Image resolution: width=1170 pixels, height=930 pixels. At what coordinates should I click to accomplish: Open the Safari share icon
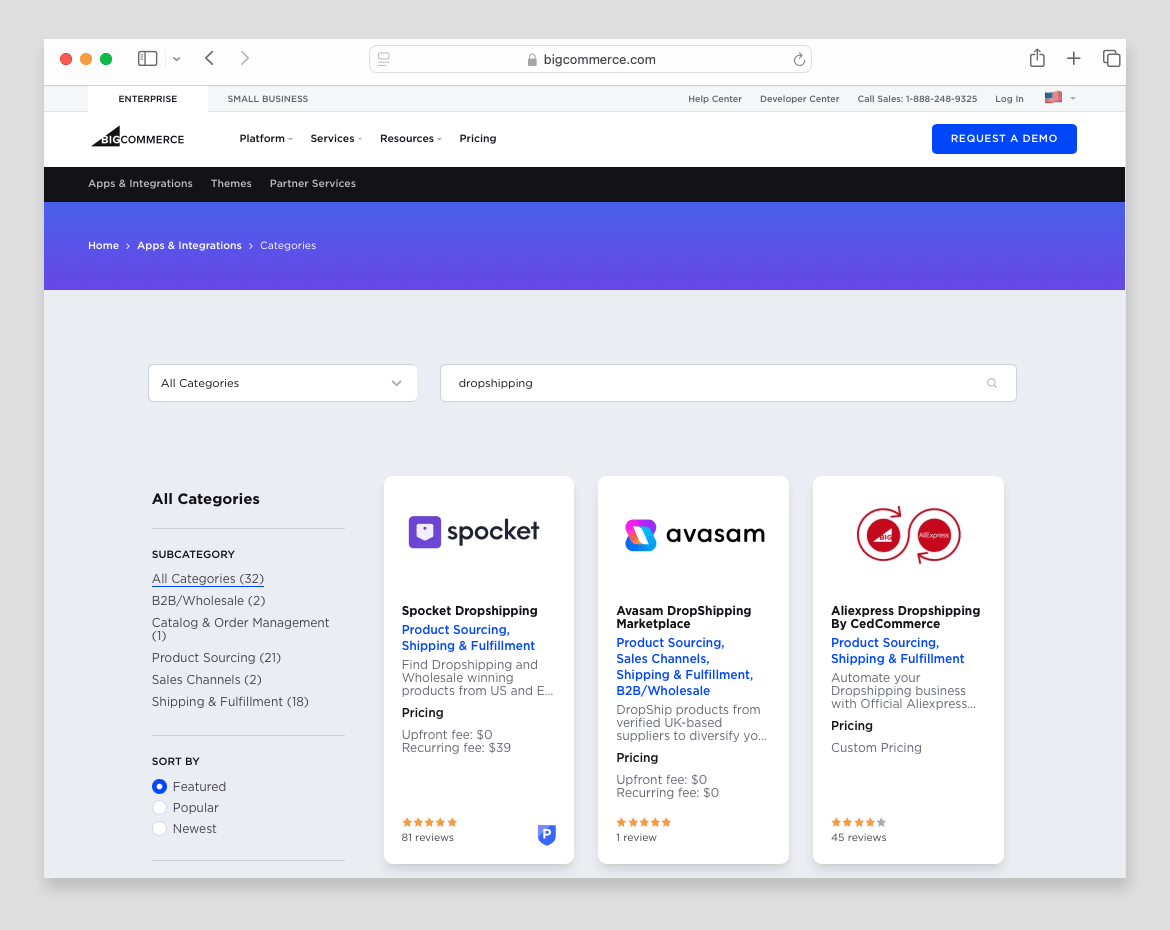tap(1037, 58)
